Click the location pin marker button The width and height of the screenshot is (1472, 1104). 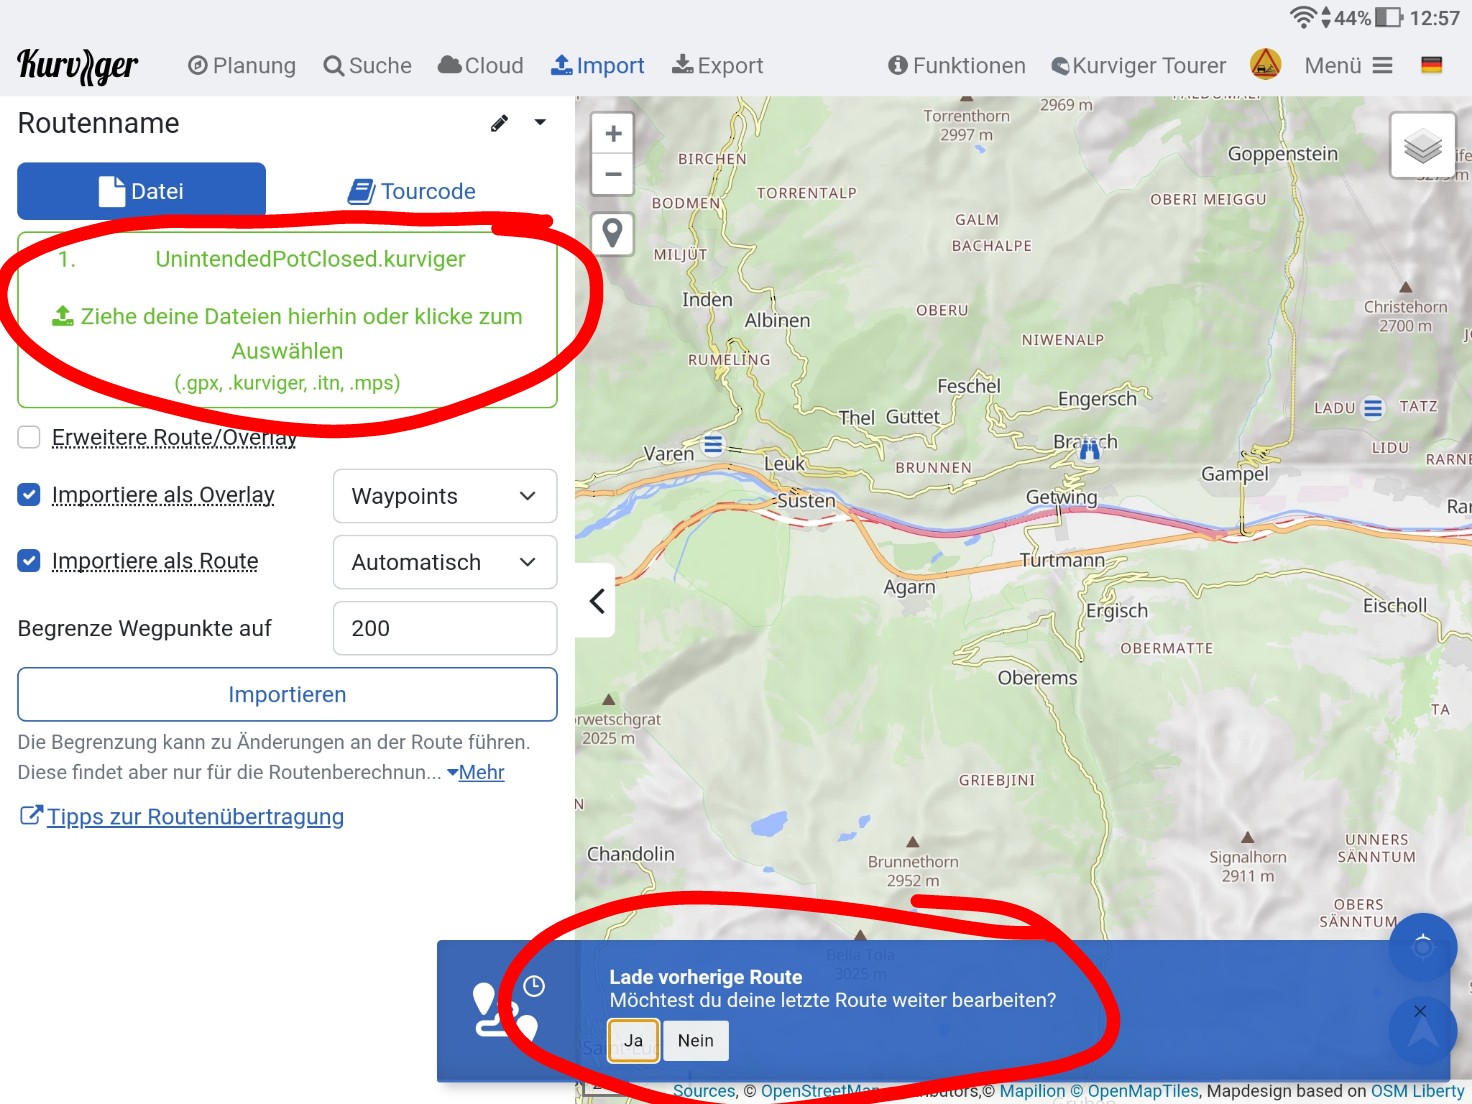(613, 233)
